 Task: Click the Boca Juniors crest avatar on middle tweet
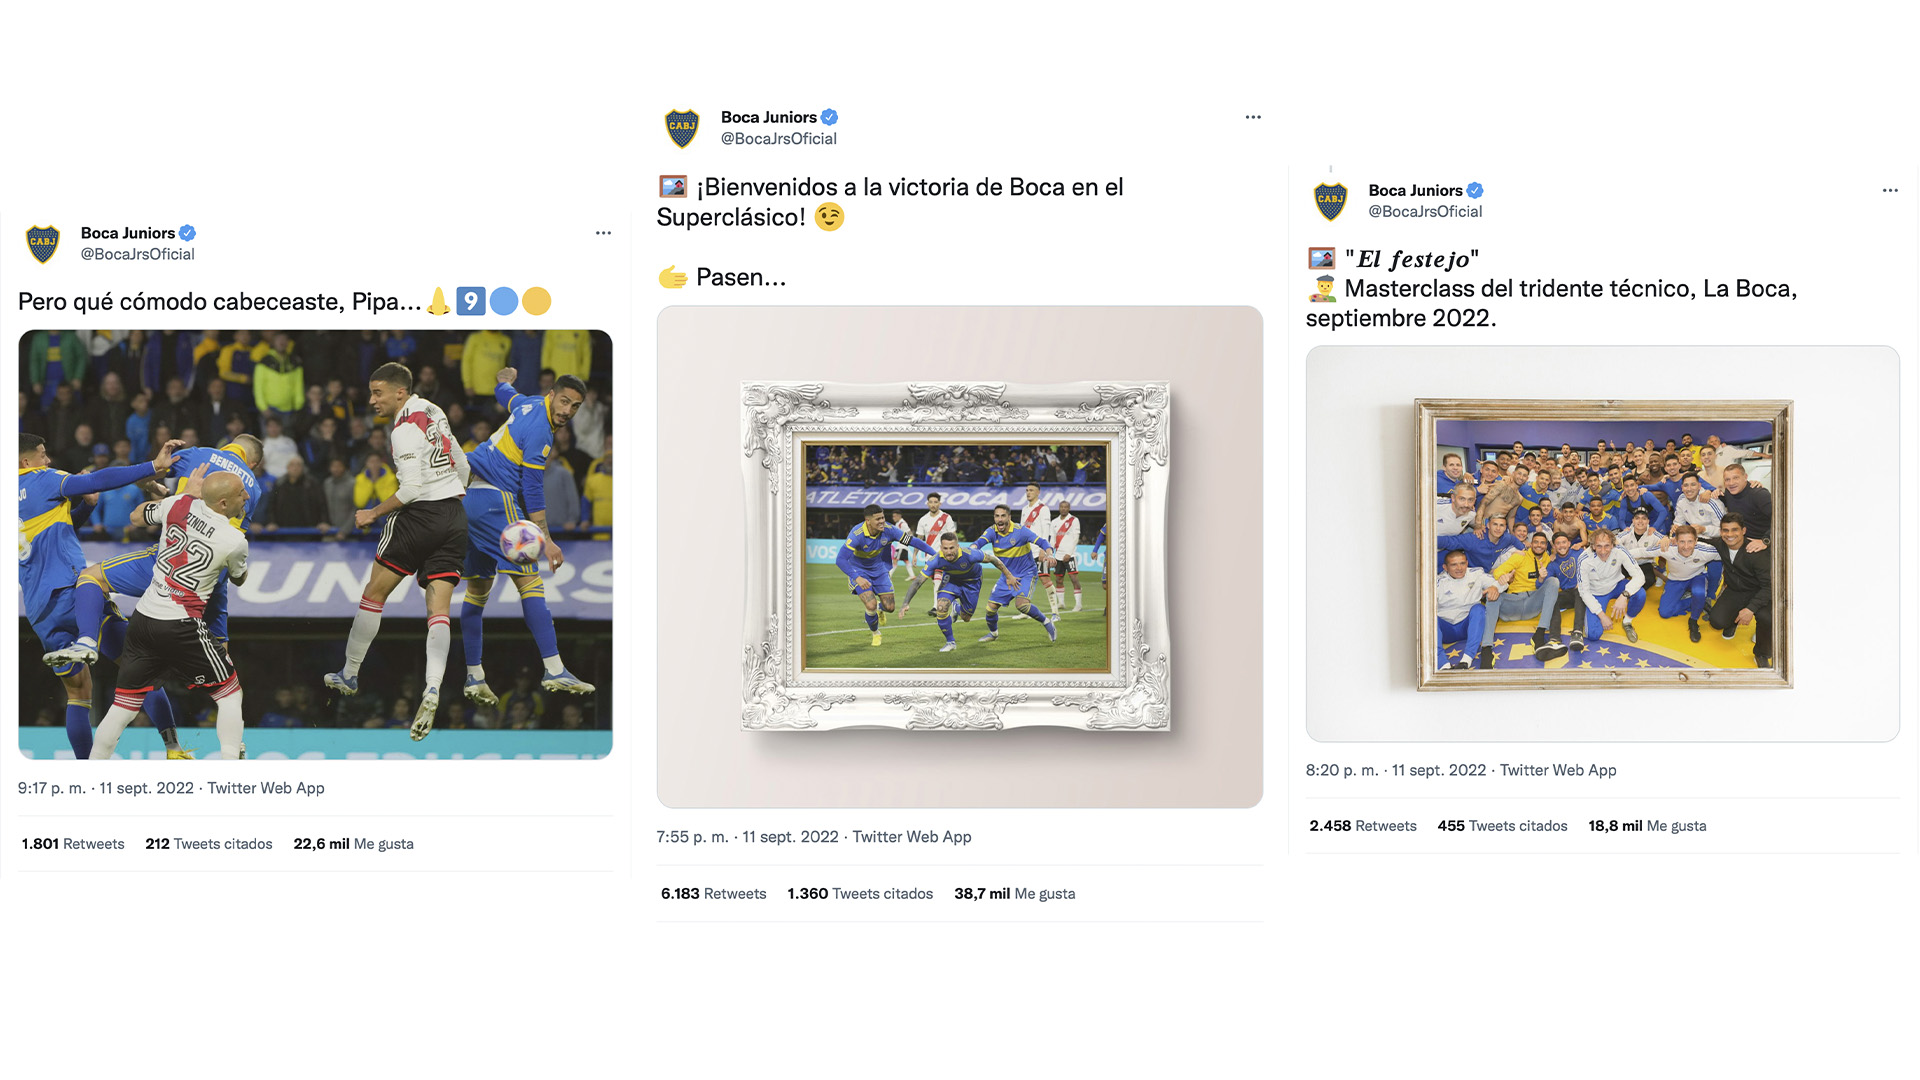click(x=682, y=128)
